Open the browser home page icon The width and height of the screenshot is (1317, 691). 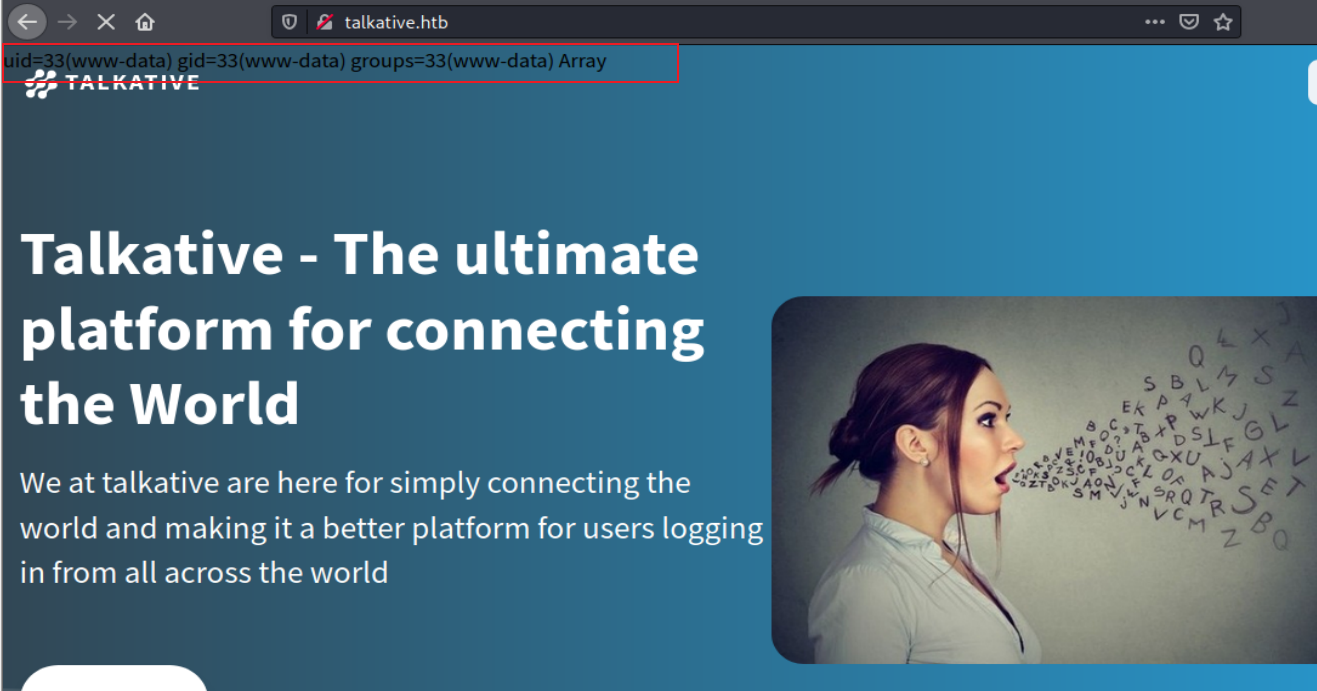(145, 21)
